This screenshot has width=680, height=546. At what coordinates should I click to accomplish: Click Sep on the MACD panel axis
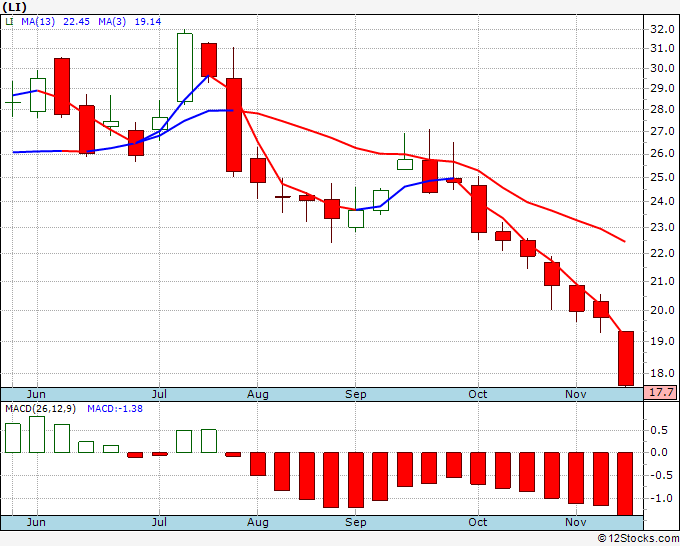tap(356, 522)
